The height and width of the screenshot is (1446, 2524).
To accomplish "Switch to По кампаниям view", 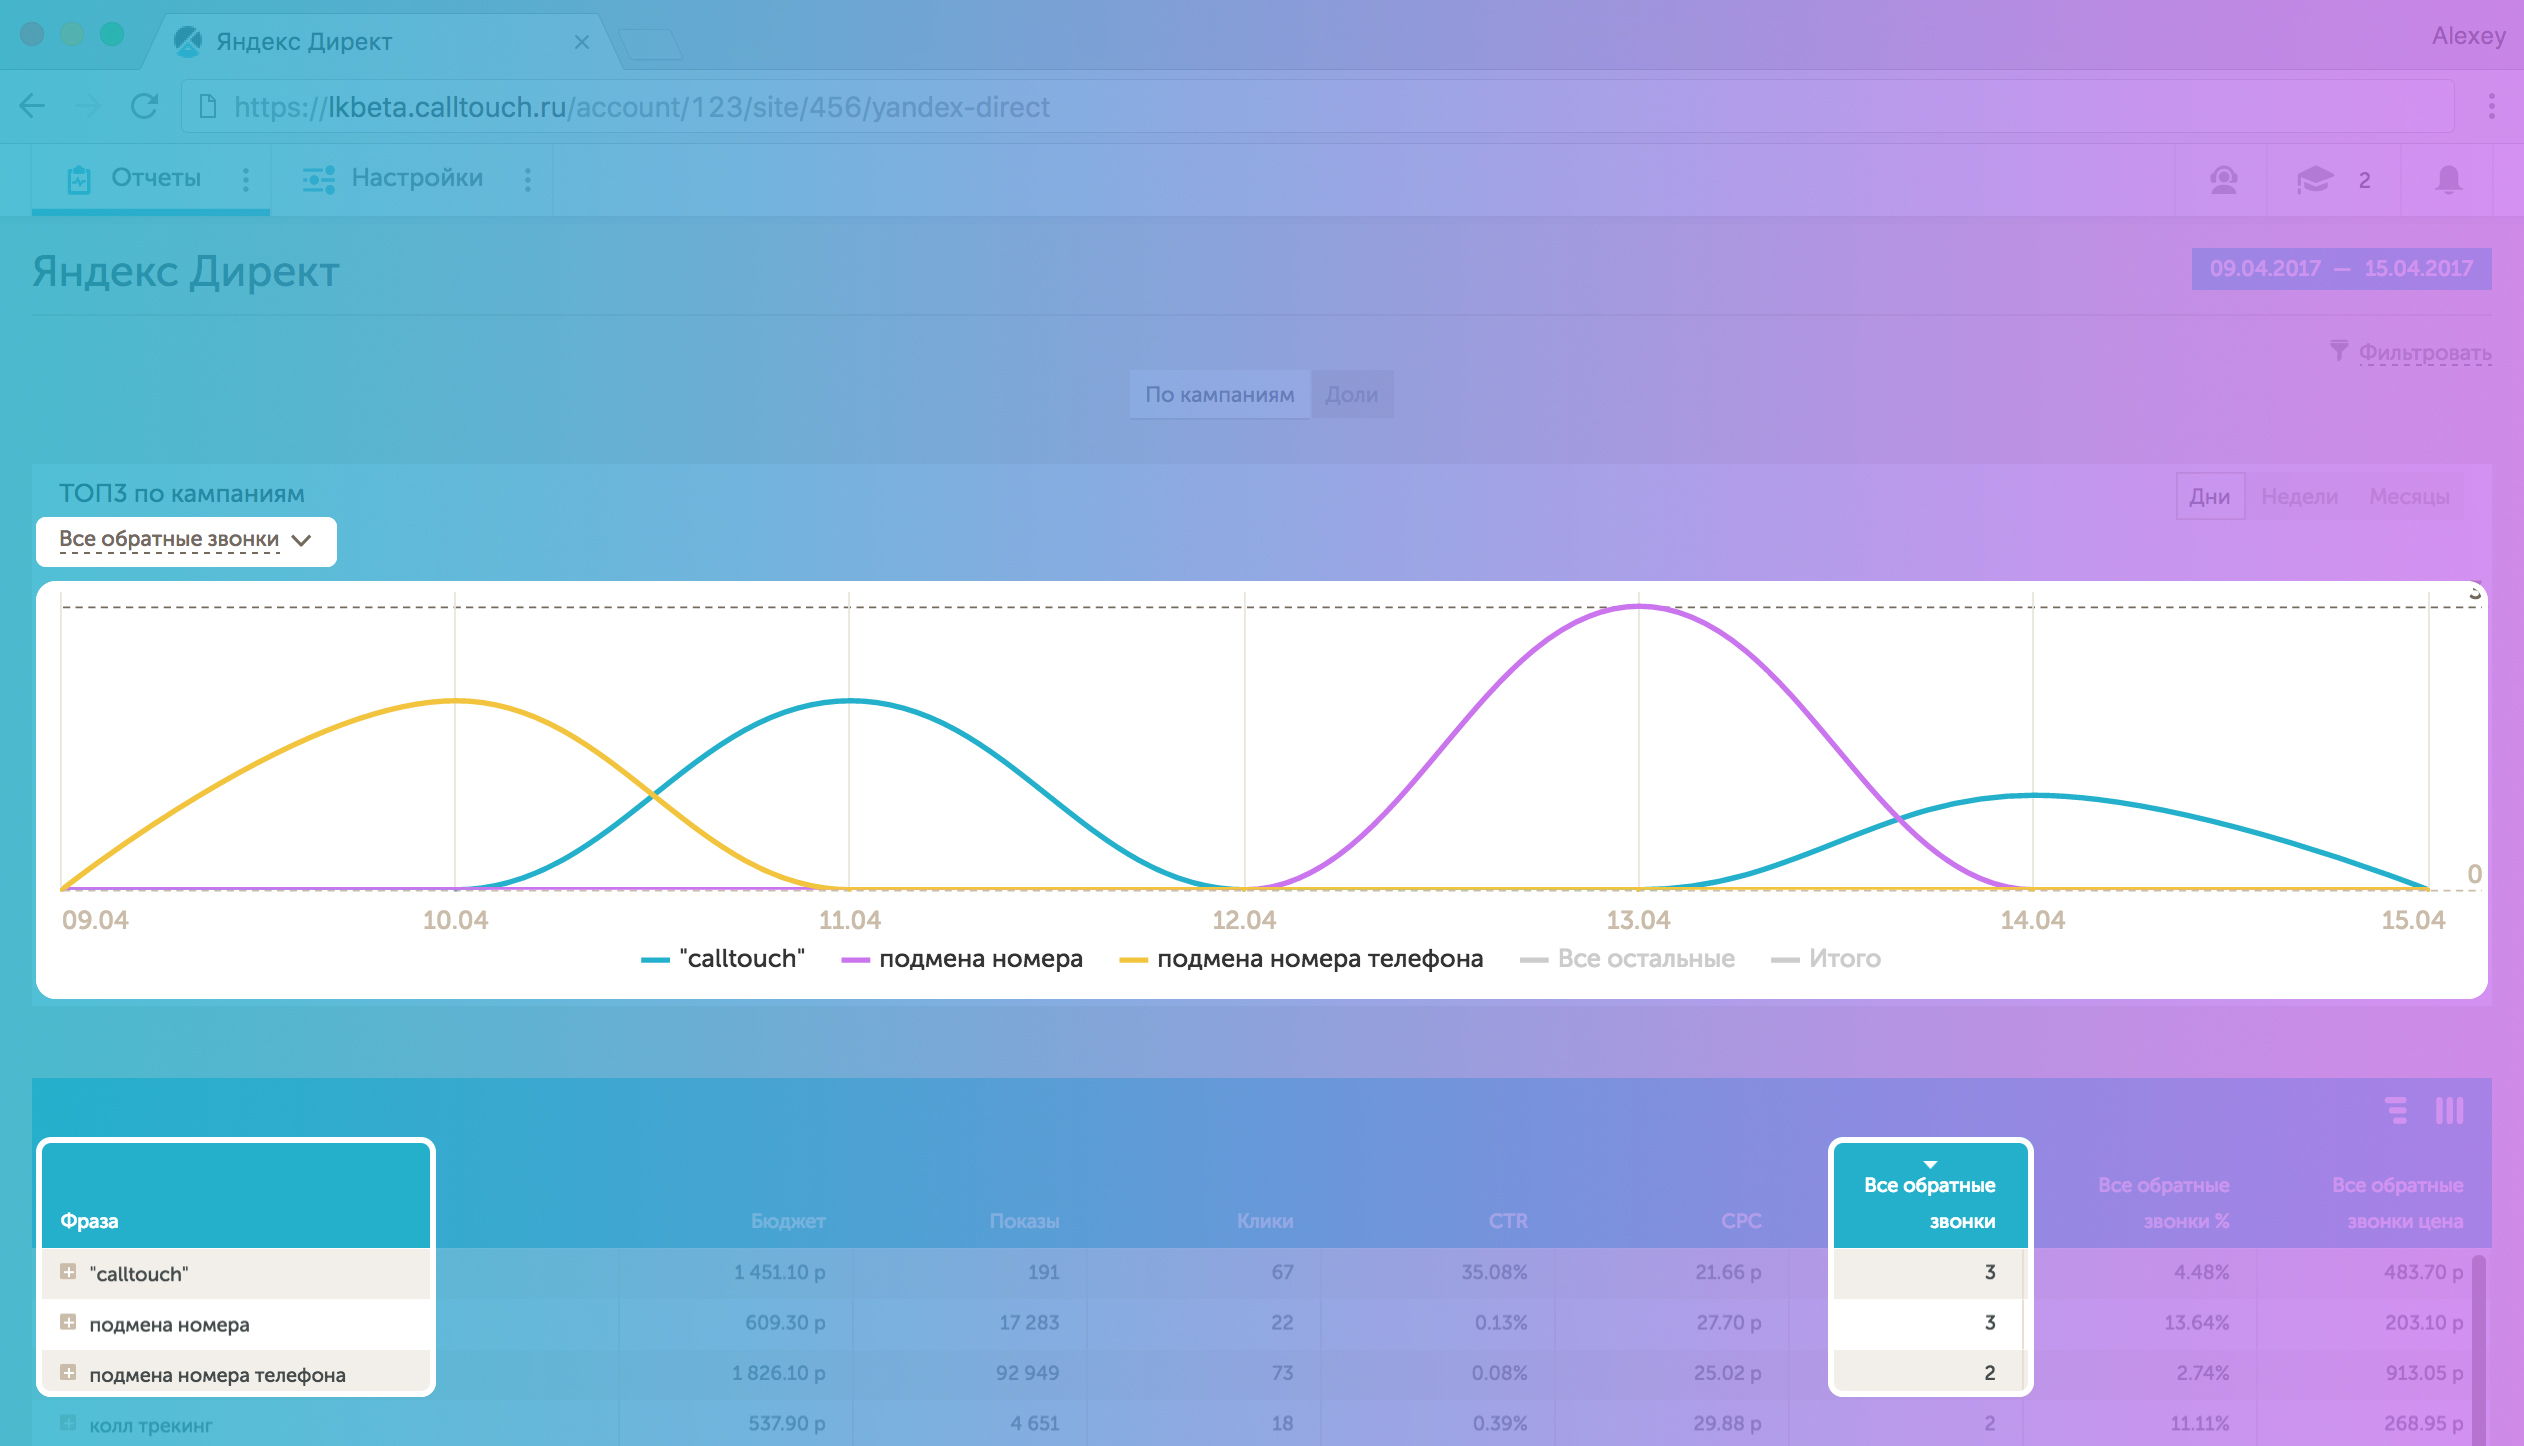I will point(1220,395).
